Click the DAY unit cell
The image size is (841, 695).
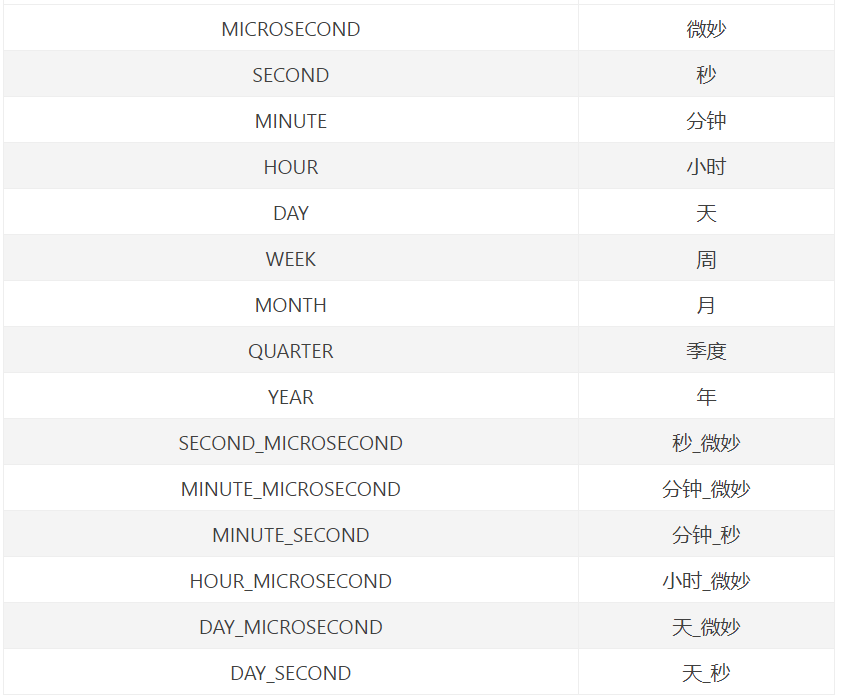click(x=291, y=213)
